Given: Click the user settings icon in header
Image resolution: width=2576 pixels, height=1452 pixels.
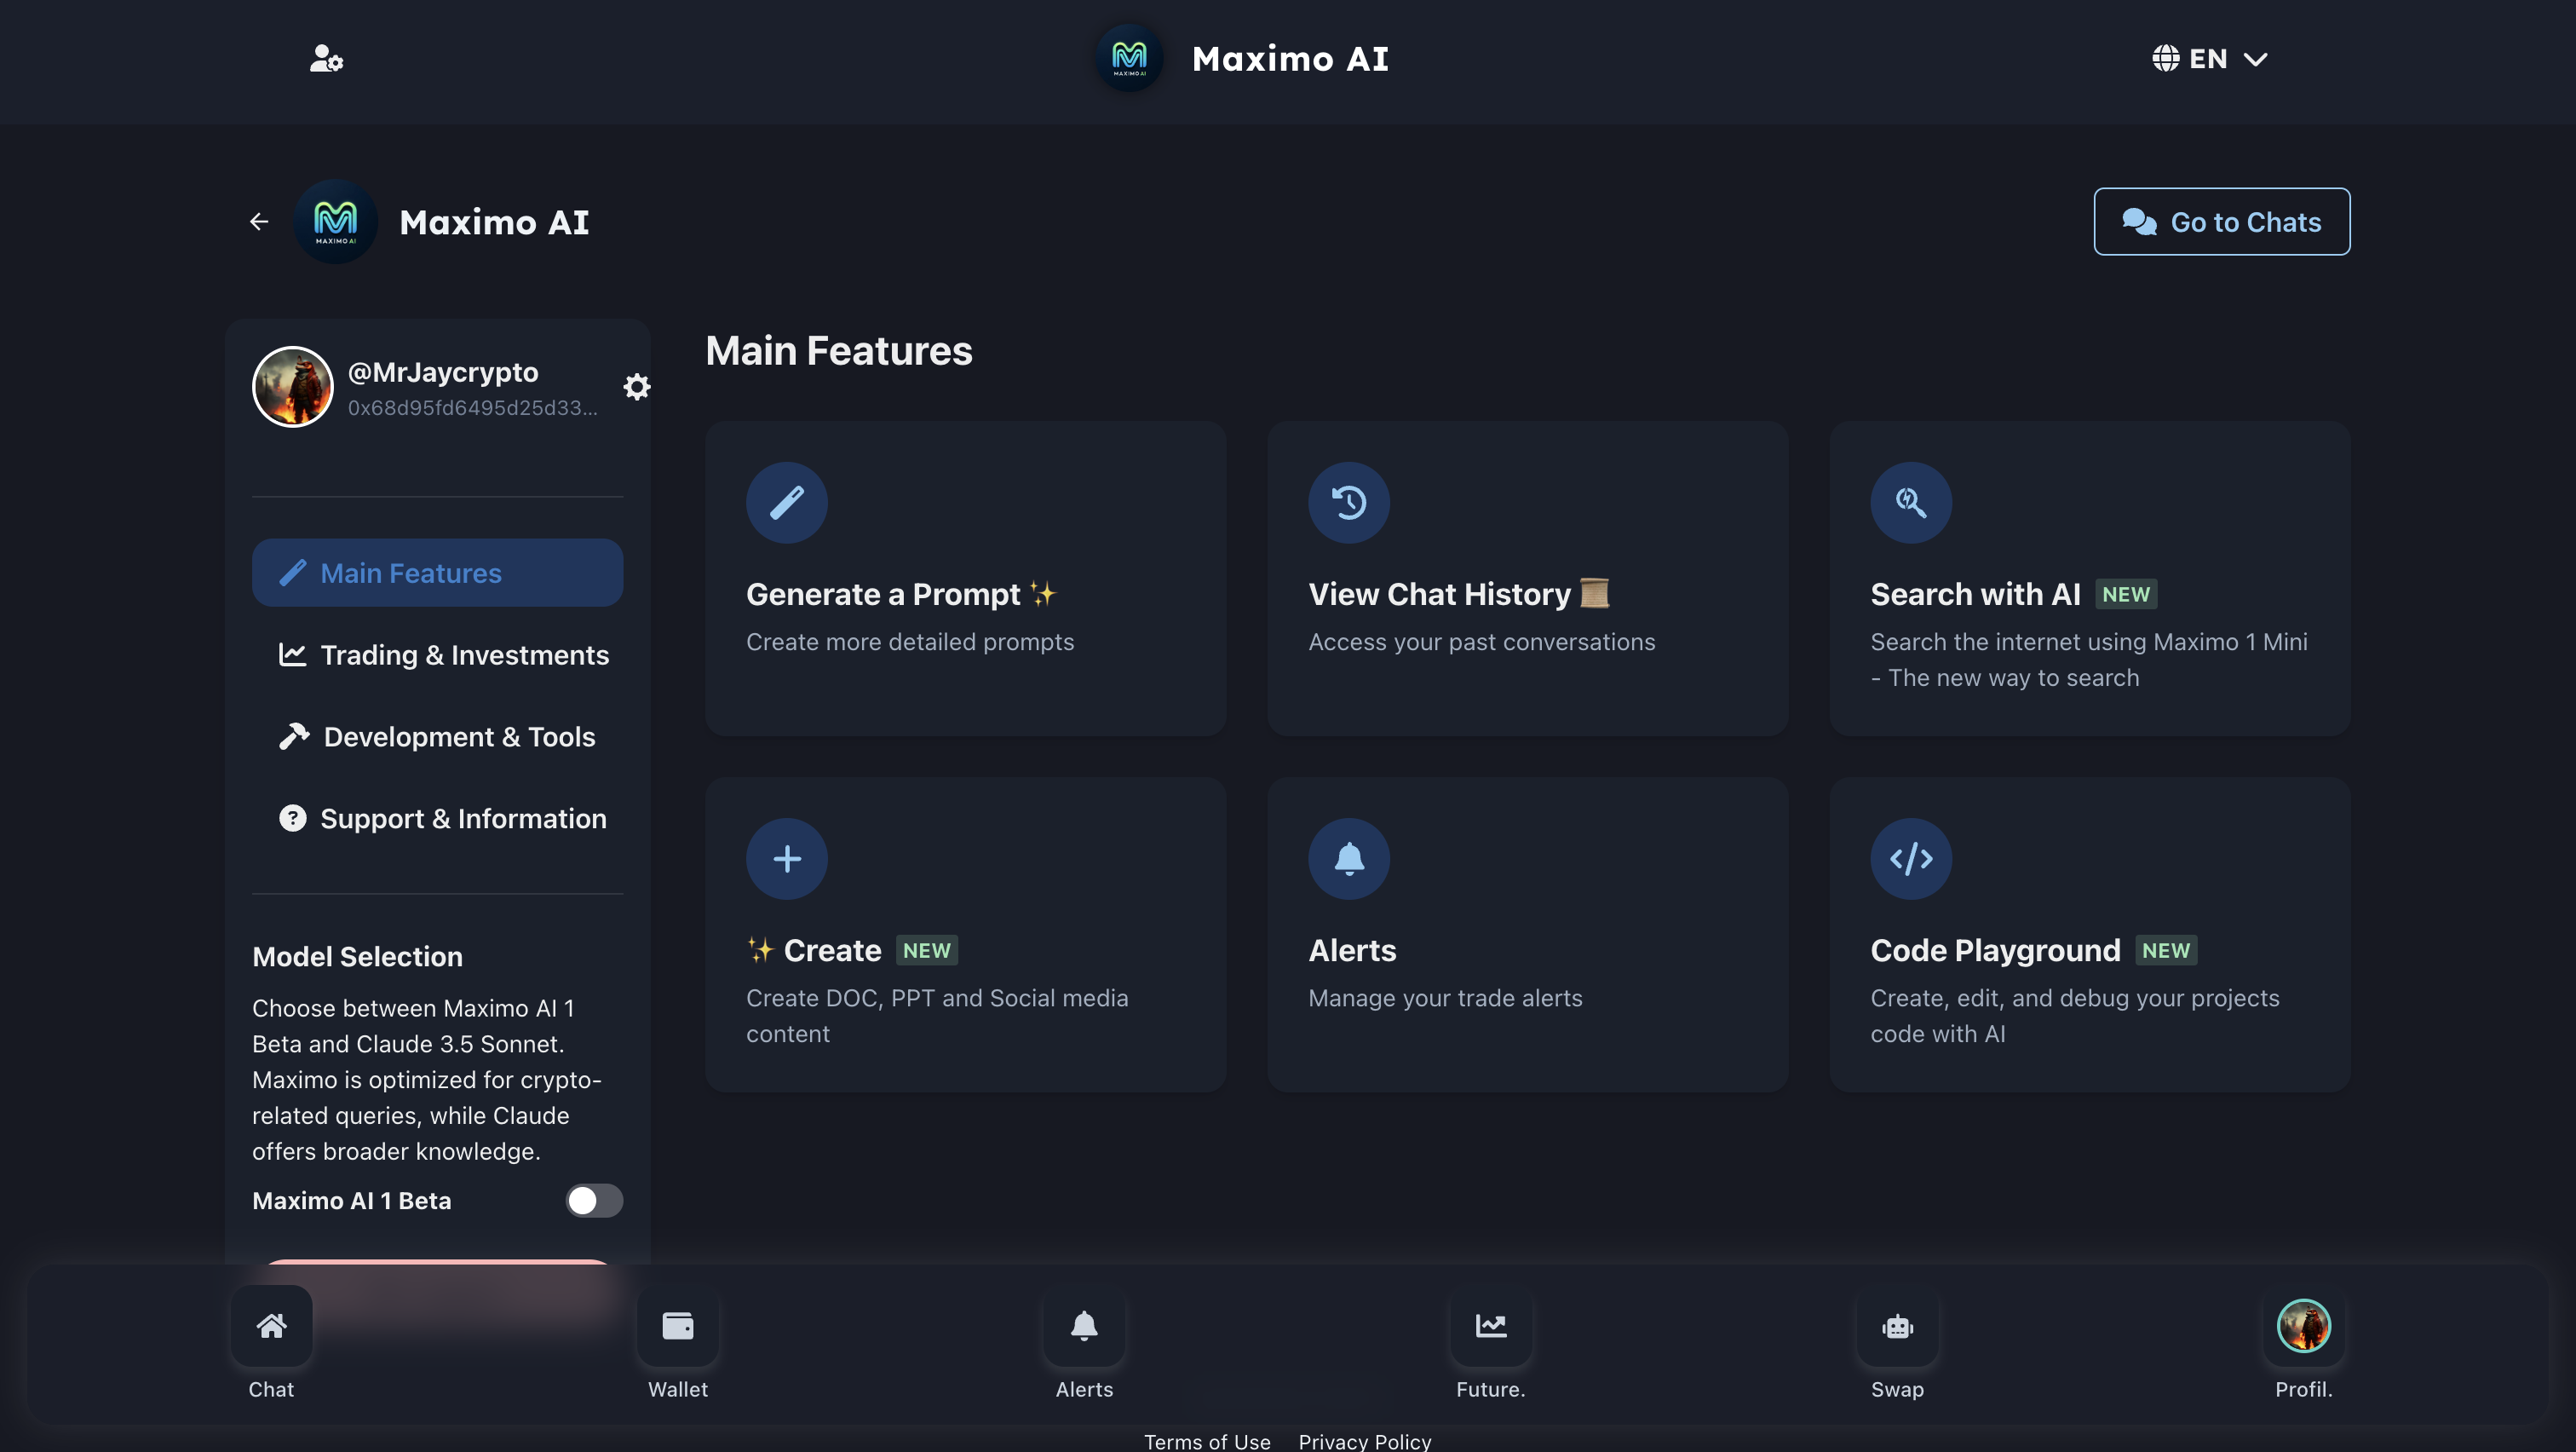Looking at the screenshot, I should pos(326,59).
